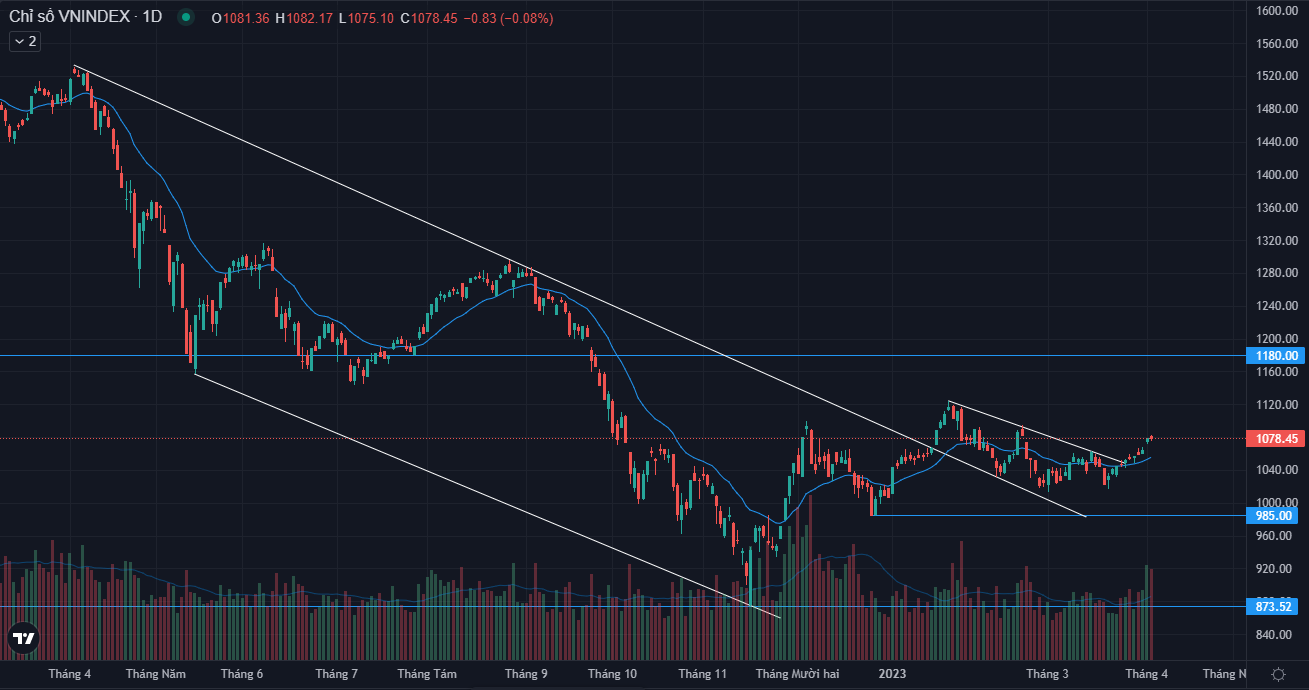
Task: Select the 985.00 price line label
Action: 1273,516
